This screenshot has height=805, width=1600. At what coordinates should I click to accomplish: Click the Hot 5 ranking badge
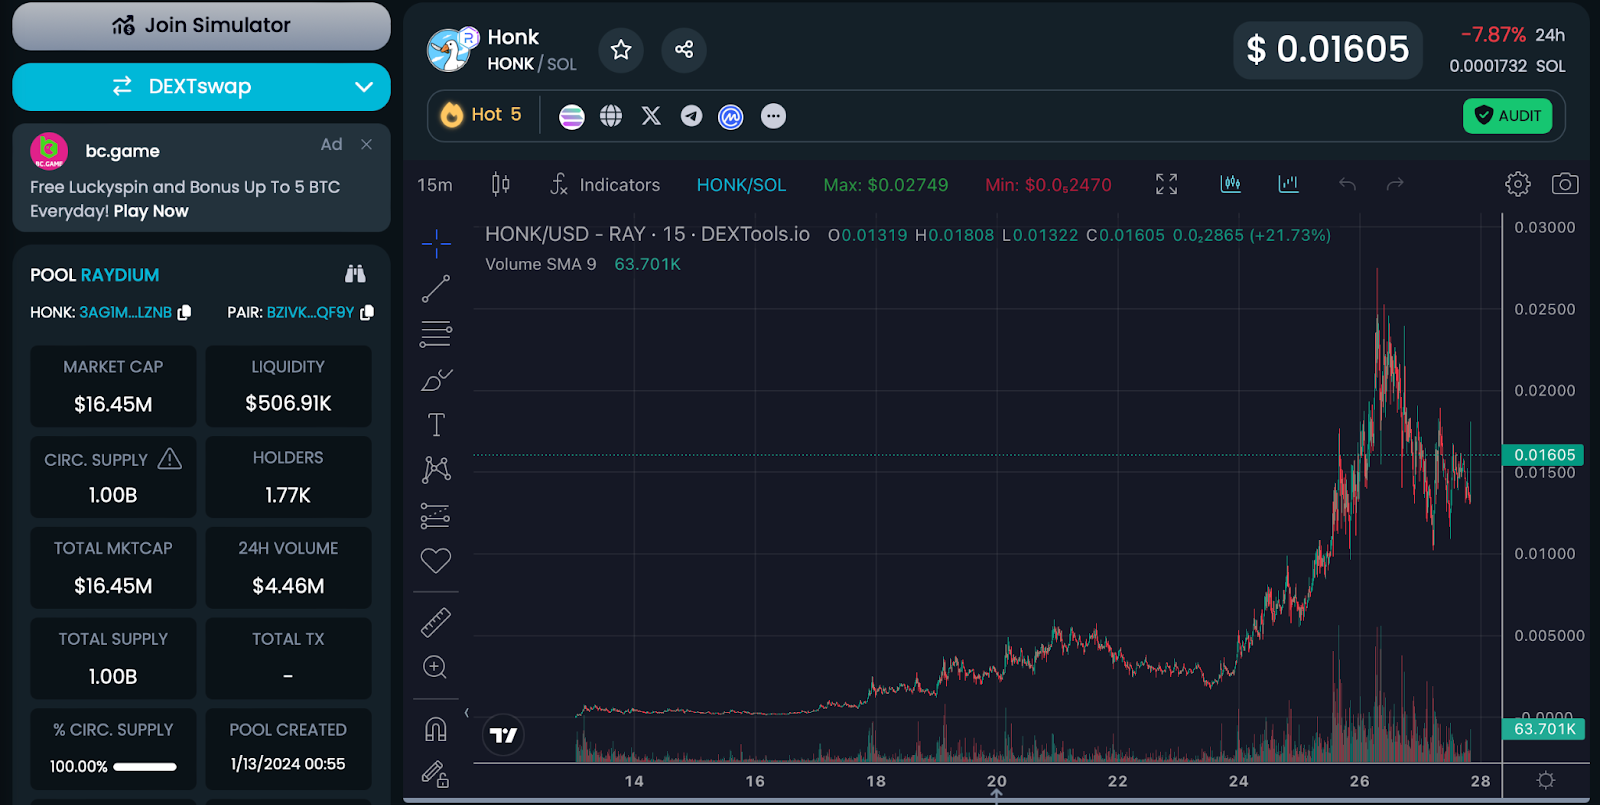(x=482, y=115)
